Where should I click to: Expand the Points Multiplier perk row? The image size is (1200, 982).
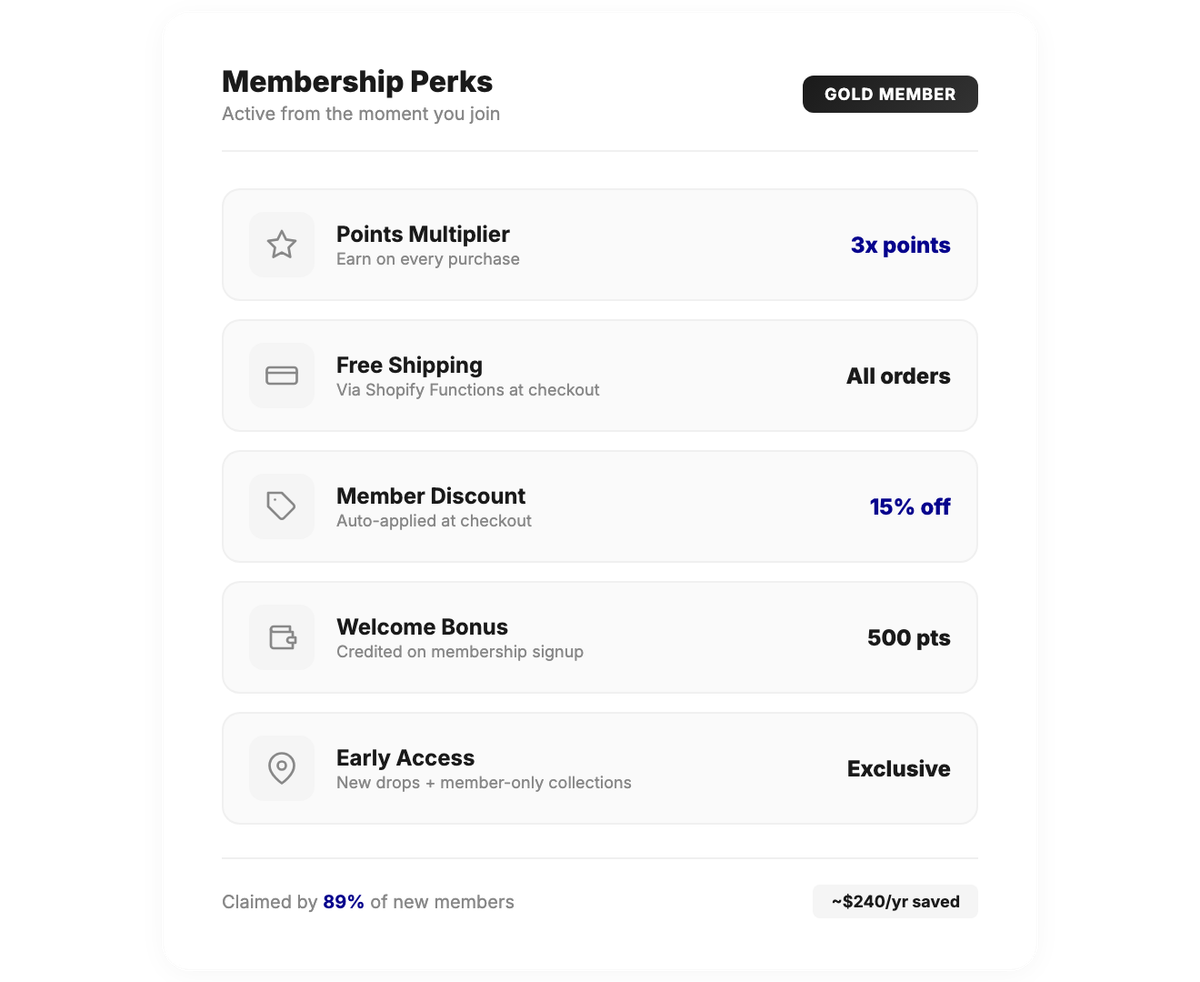click(x=600, y=244)
